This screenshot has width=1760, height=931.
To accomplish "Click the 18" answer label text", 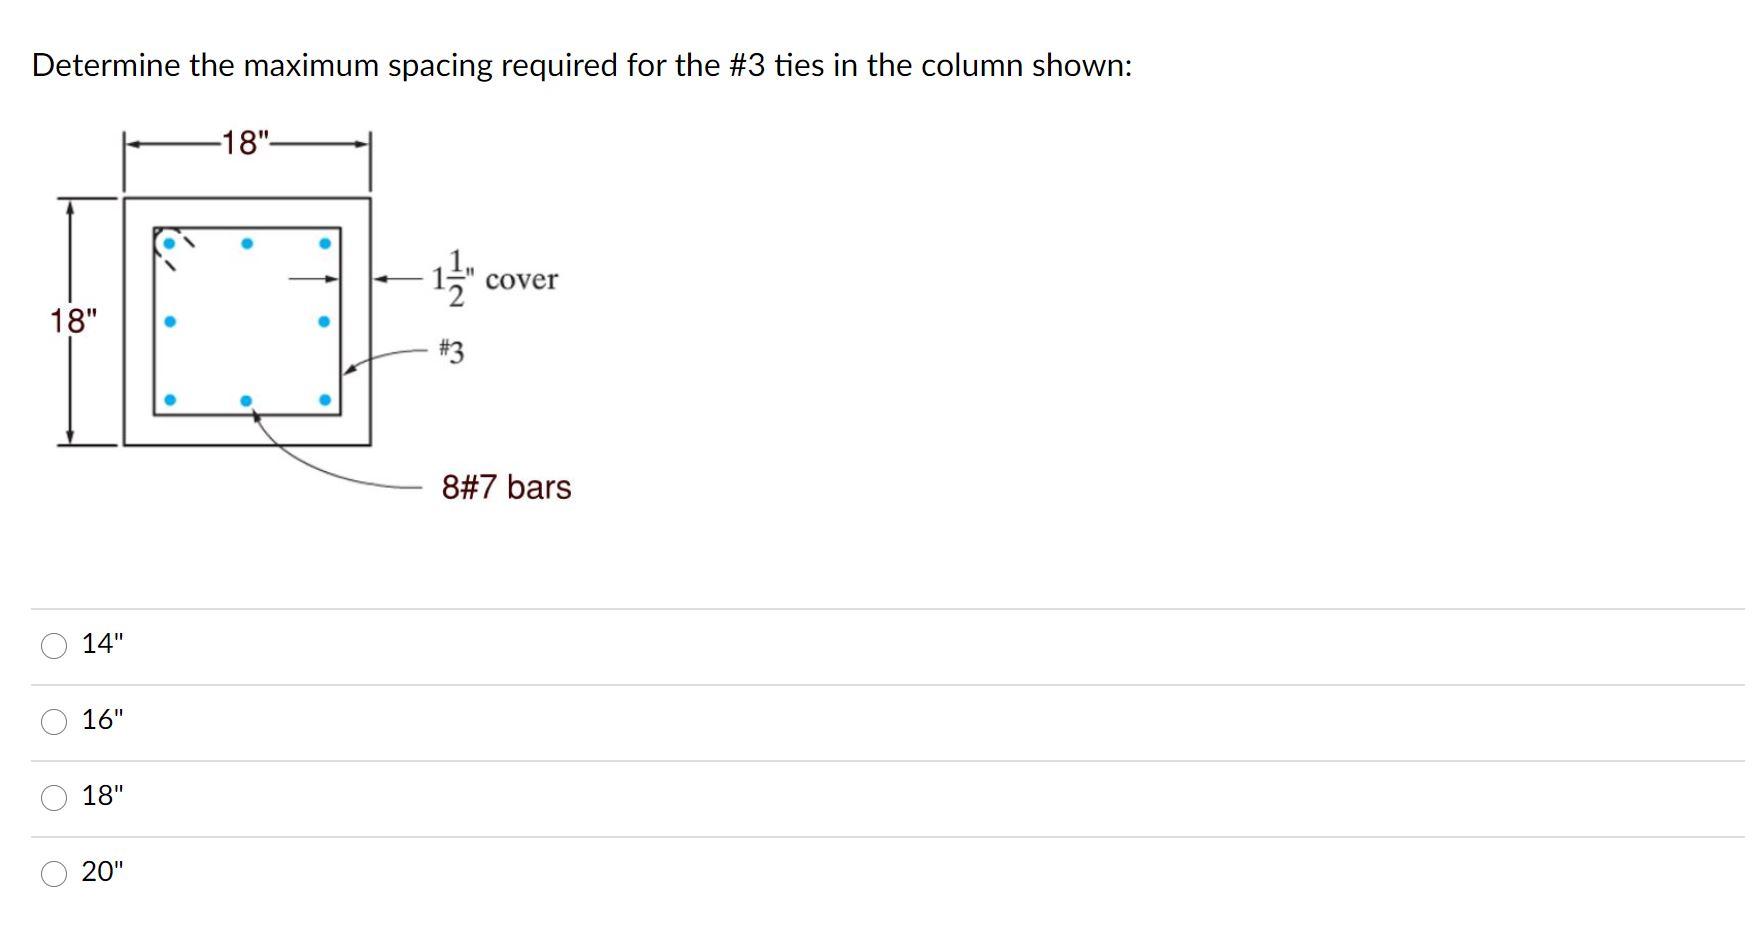I will (x=104, y=794).
